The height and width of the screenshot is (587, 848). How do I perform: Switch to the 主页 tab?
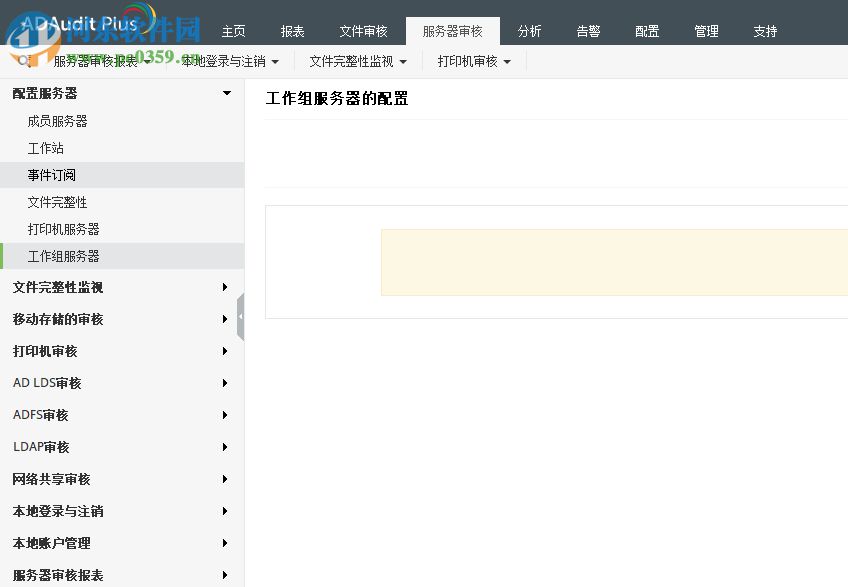[234, 31]
